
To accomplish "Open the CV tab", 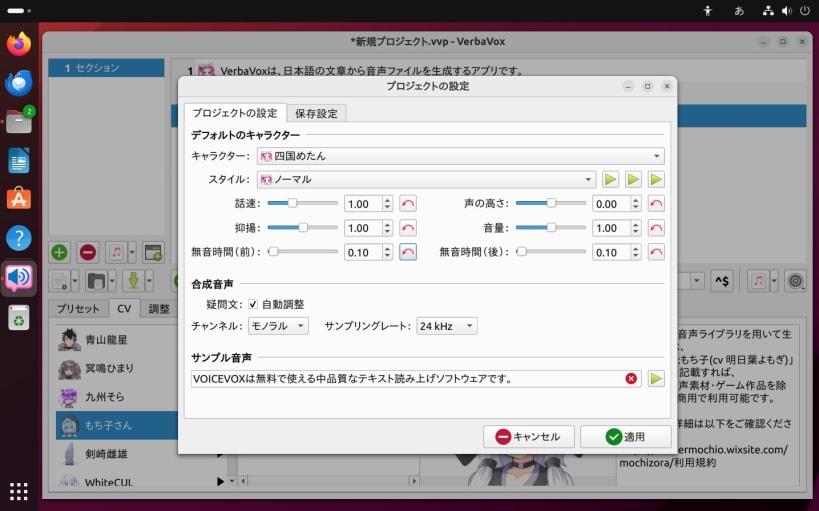I will 124,309.
